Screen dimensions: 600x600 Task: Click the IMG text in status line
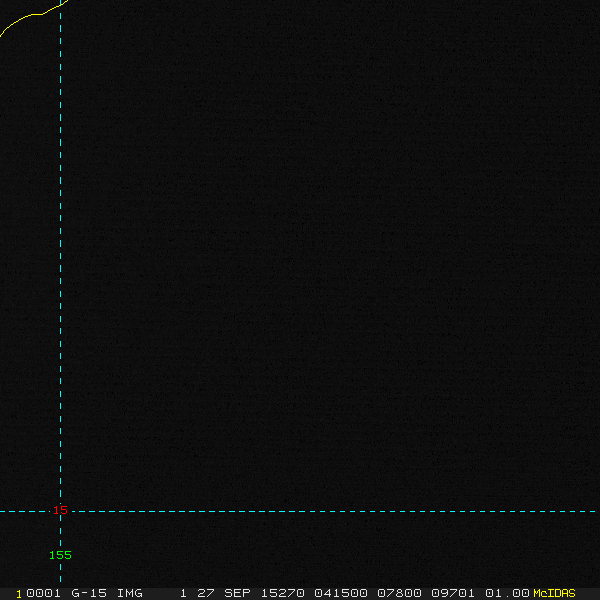tap(129, 593)
